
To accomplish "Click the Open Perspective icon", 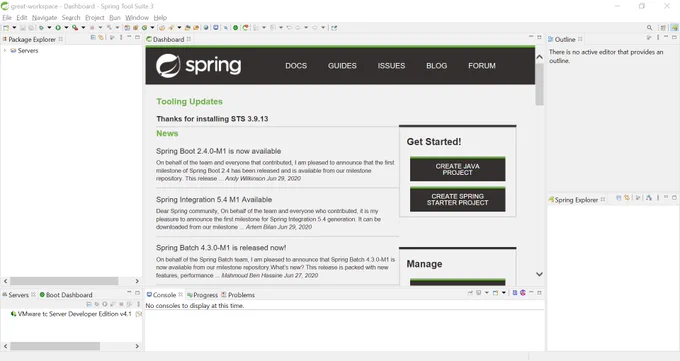I will click(663, 28).
